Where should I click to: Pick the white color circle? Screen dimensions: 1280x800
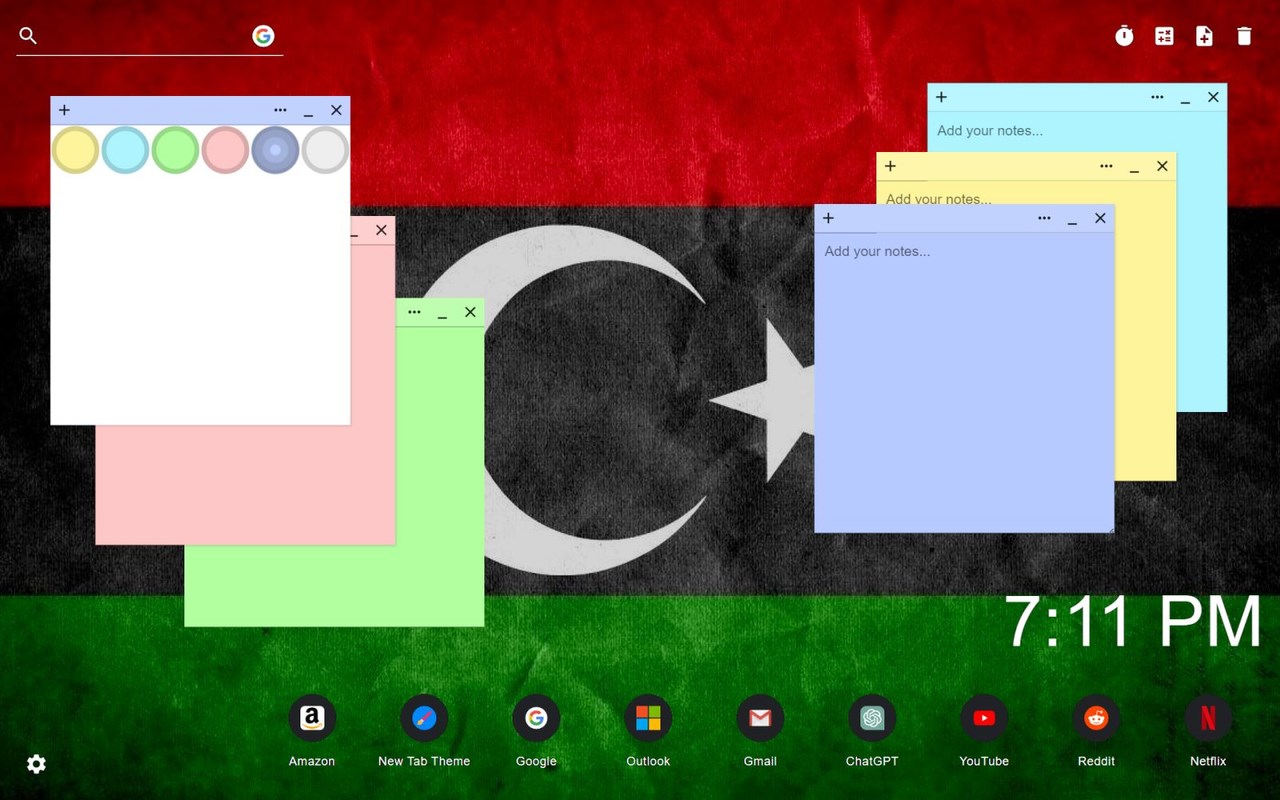pos(325,150)
